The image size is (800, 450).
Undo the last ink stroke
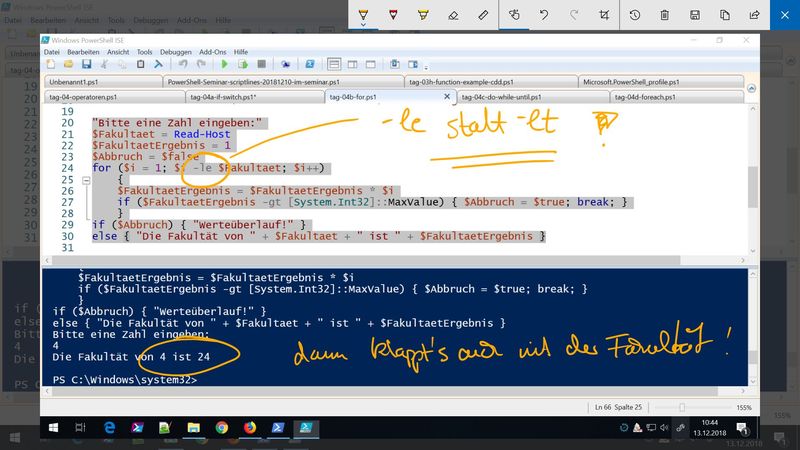544,15
